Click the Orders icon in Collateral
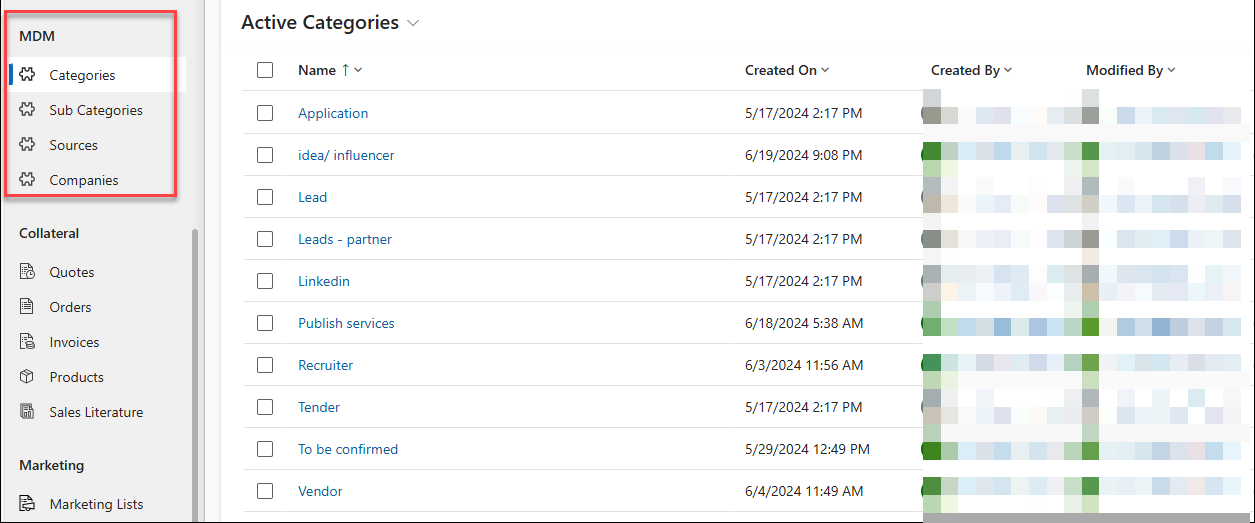This screenshot has width=1255, height=523. (x=28, y=307)
